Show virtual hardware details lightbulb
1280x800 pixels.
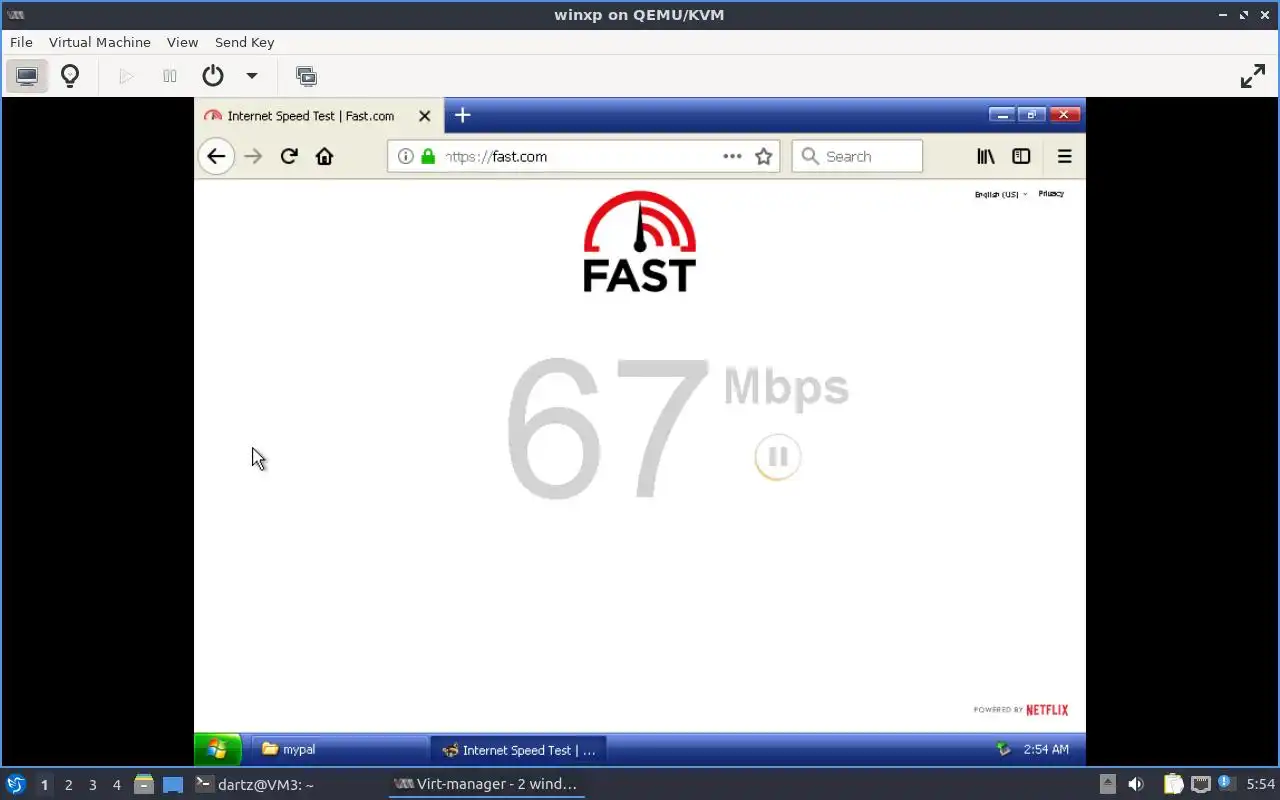tap(70, 76)
